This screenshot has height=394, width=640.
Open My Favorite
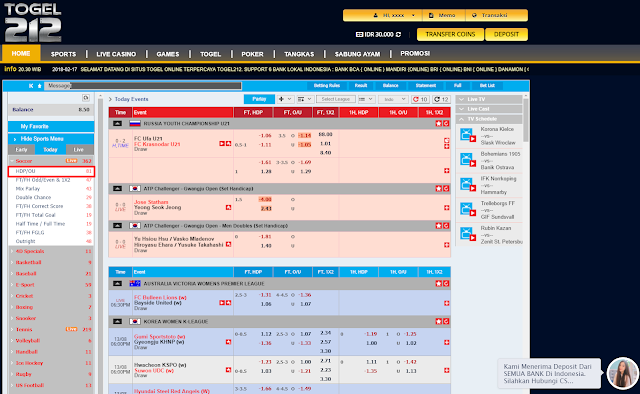51,126
